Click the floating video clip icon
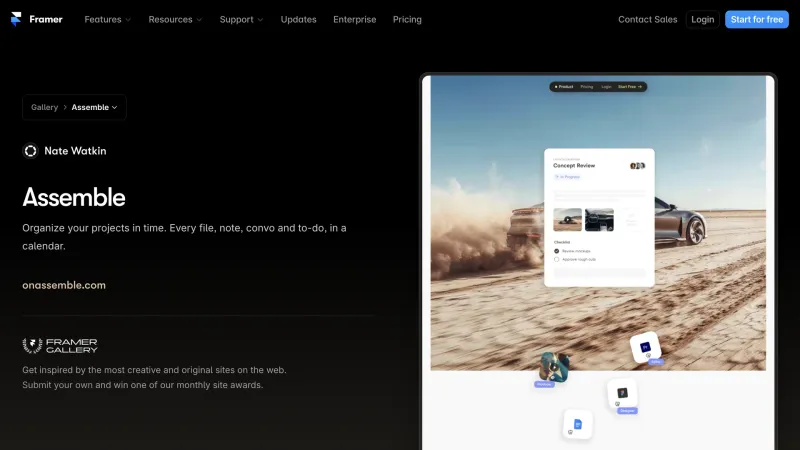The image size is (800, 450). click(x=554, y=366)
